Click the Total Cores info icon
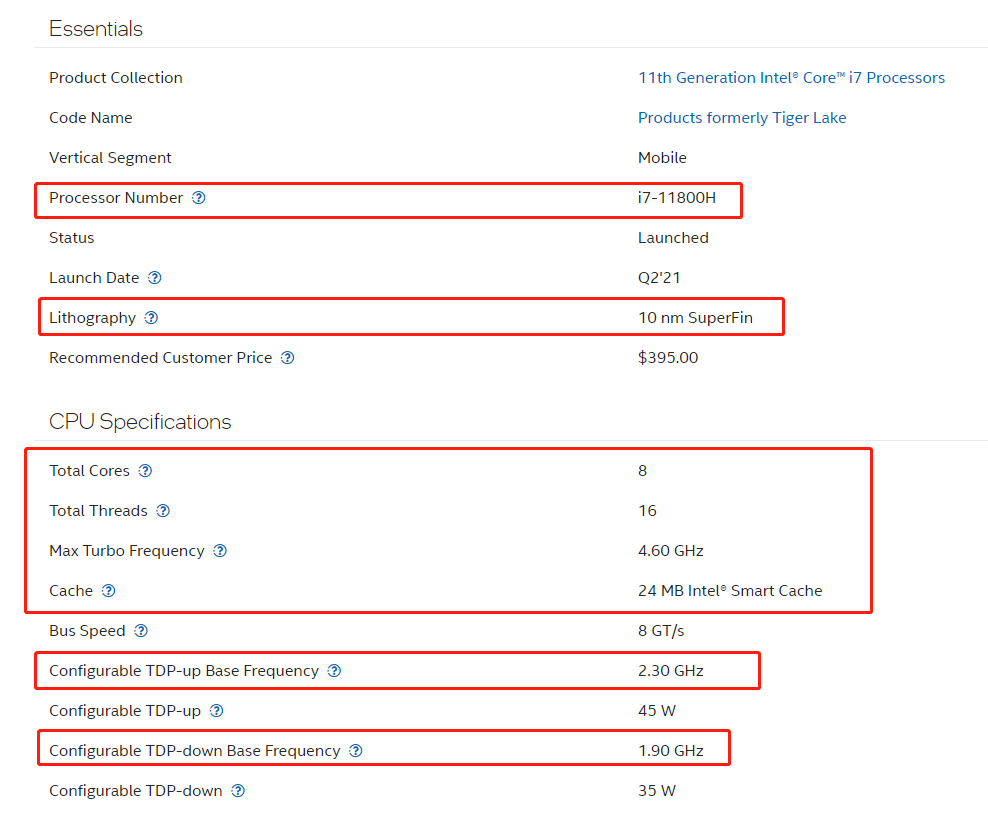Image resolution: width=988 pixels, height=834 pixels. coord(145,471)
